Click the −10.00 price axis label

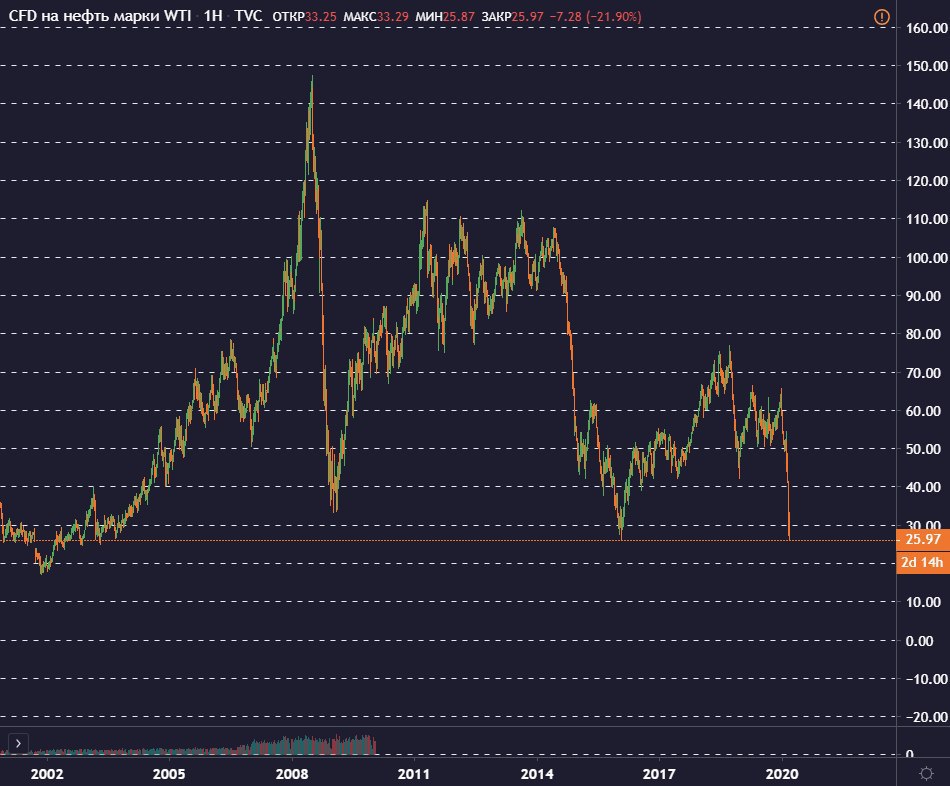coord(926,679)
